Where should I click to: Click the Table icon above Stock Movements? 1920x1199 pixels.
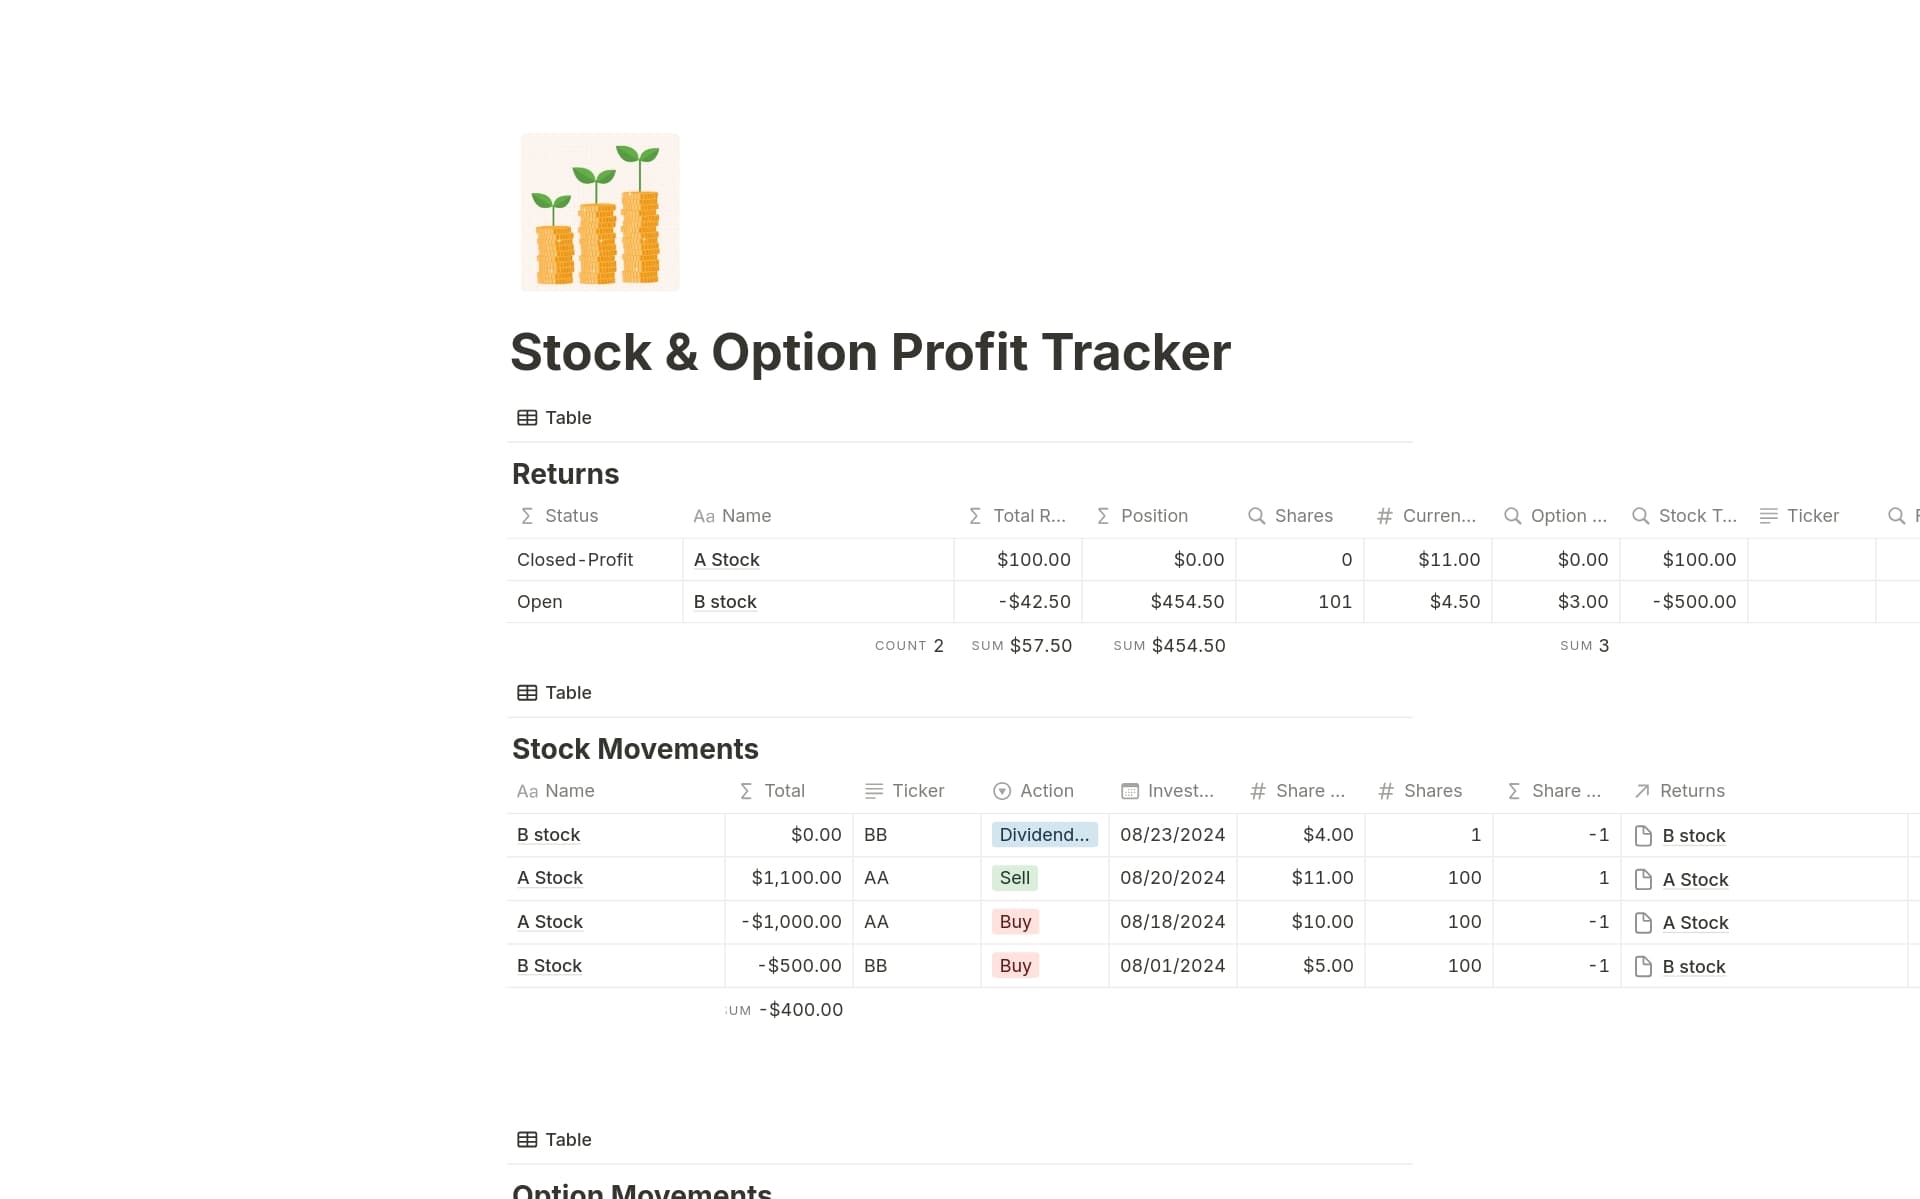(x=527, y=692)
